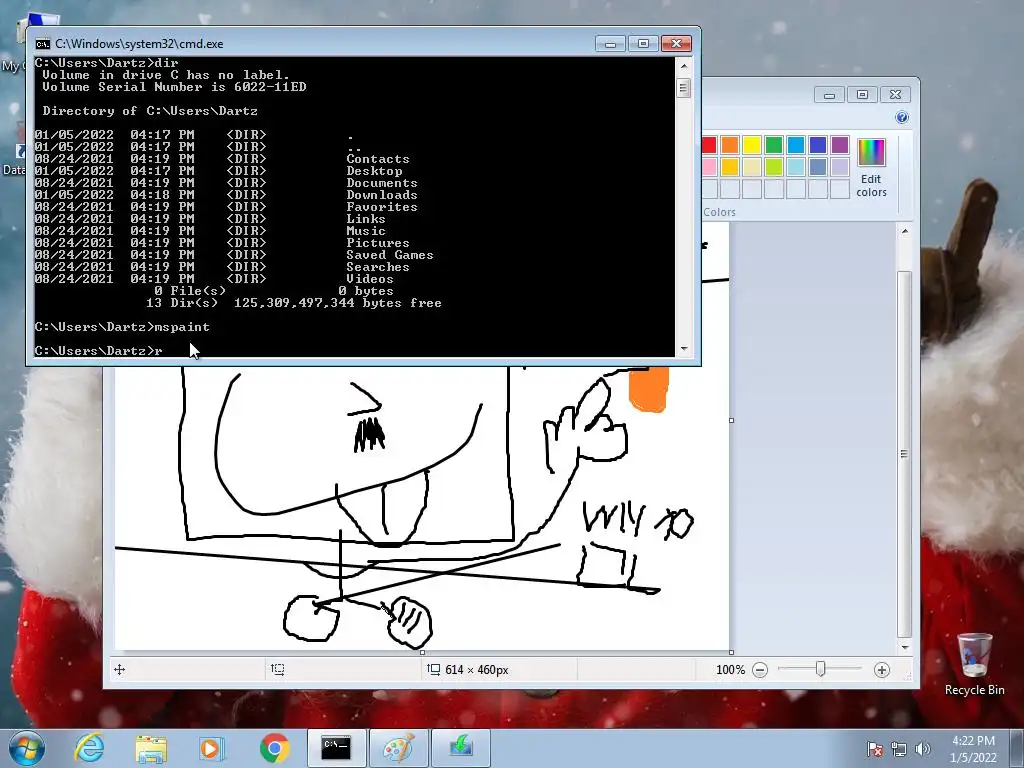Click the 'Pictures' directory entry in cmd
This screenshot has width=1024, height=768.
click(378, 243)
